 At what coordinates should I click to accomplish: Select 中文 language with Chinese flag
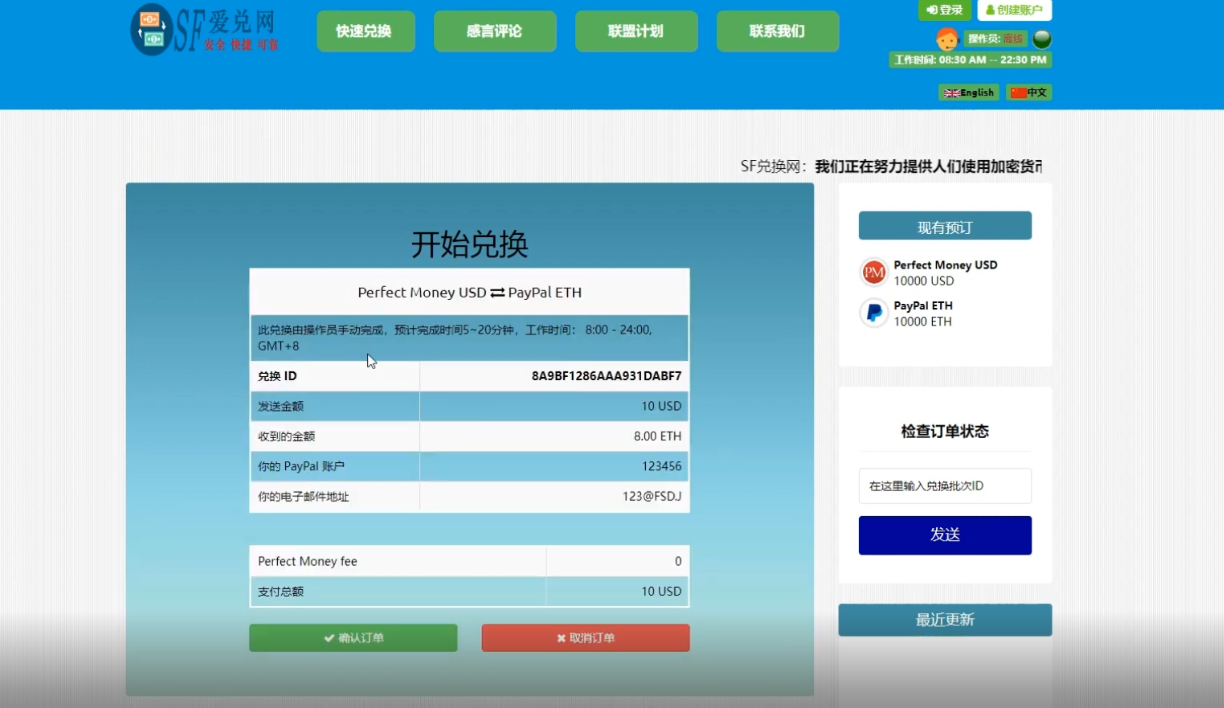(x=1028, y=92)
